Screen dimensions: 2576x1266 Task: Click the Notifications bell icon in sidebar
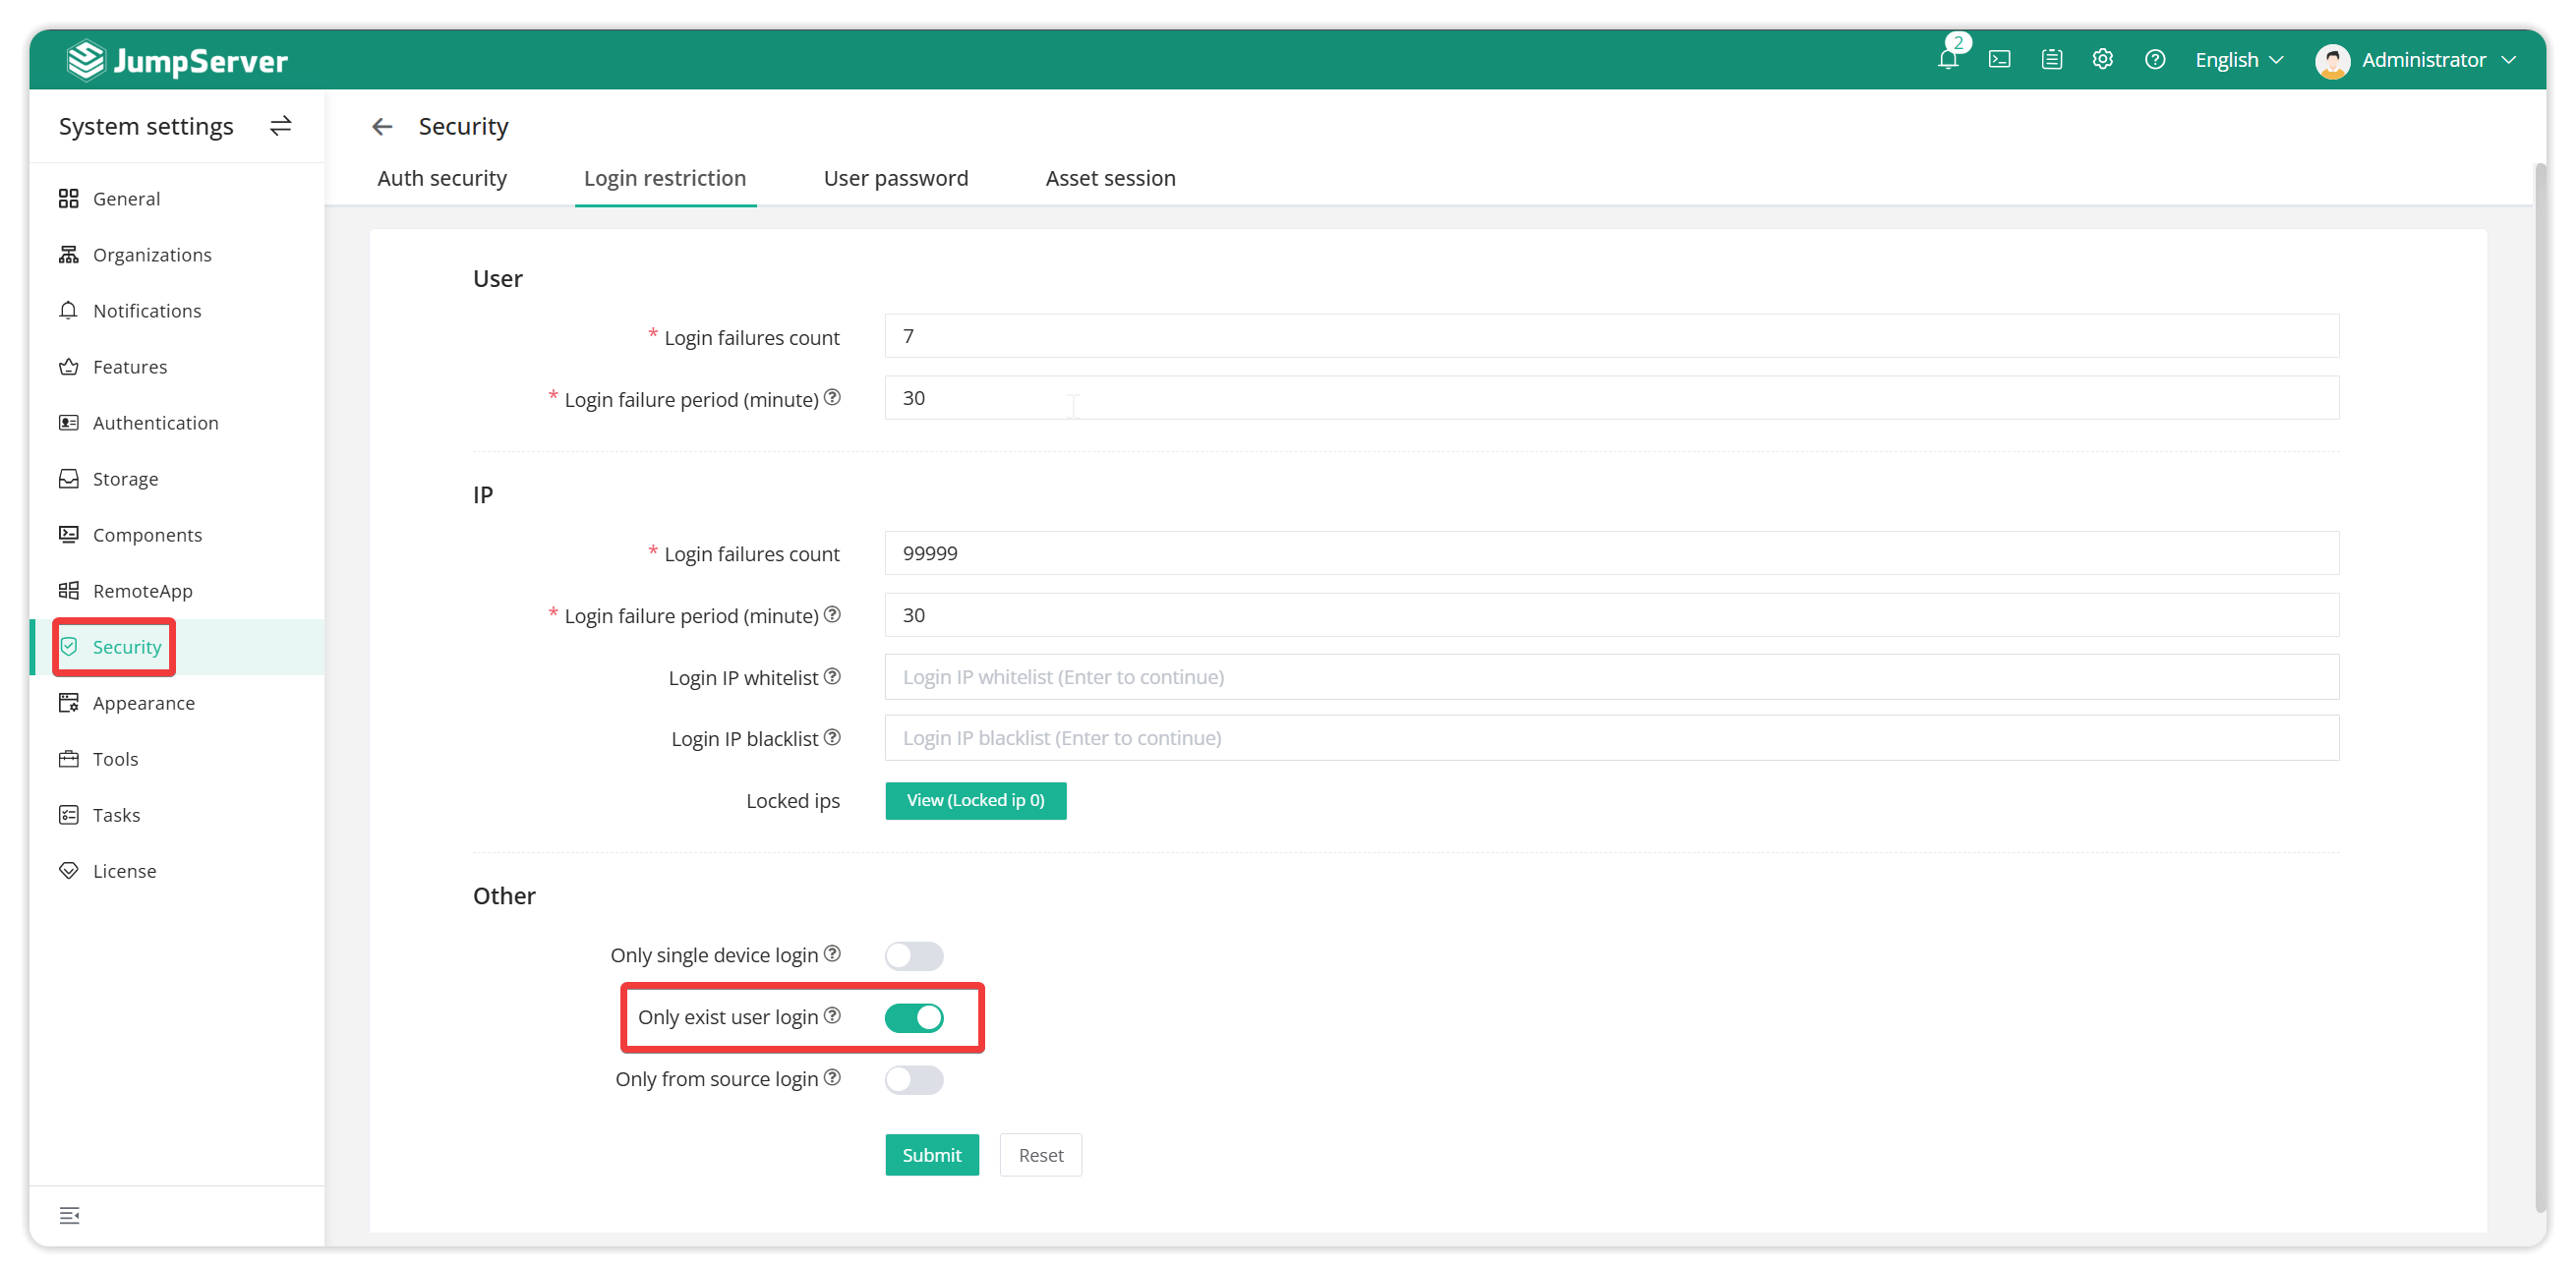pos(68,310)
